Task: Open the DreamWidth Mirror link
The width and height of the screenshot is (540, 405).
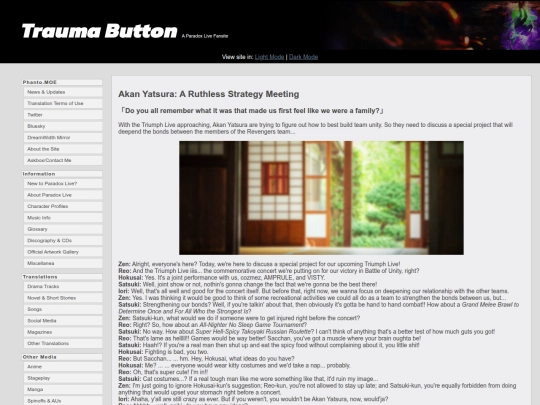Action: pyautogui.click(x=63, y=137)
